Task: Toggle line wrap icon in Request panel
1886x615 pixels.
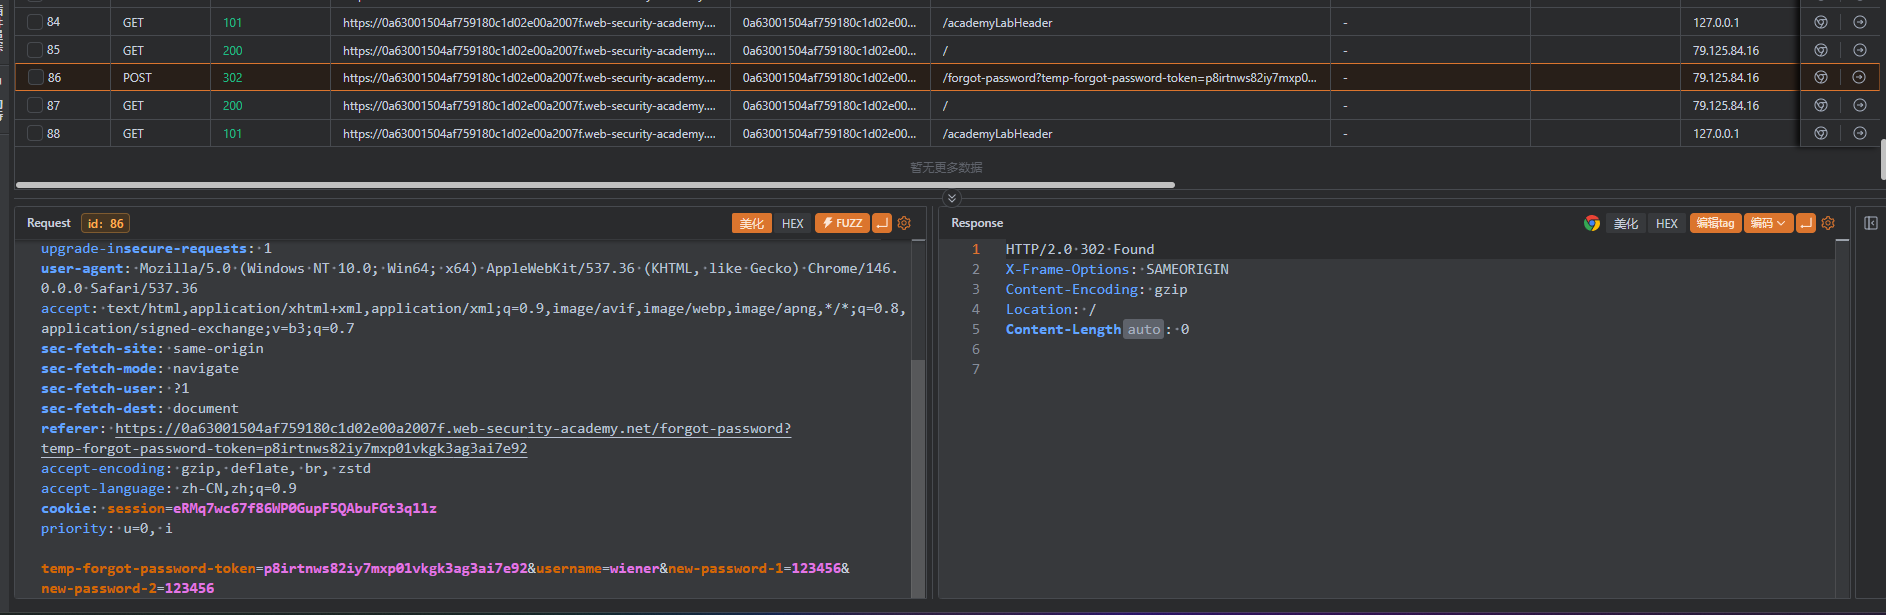Action: pyautogui.click(x=881, y=223)
